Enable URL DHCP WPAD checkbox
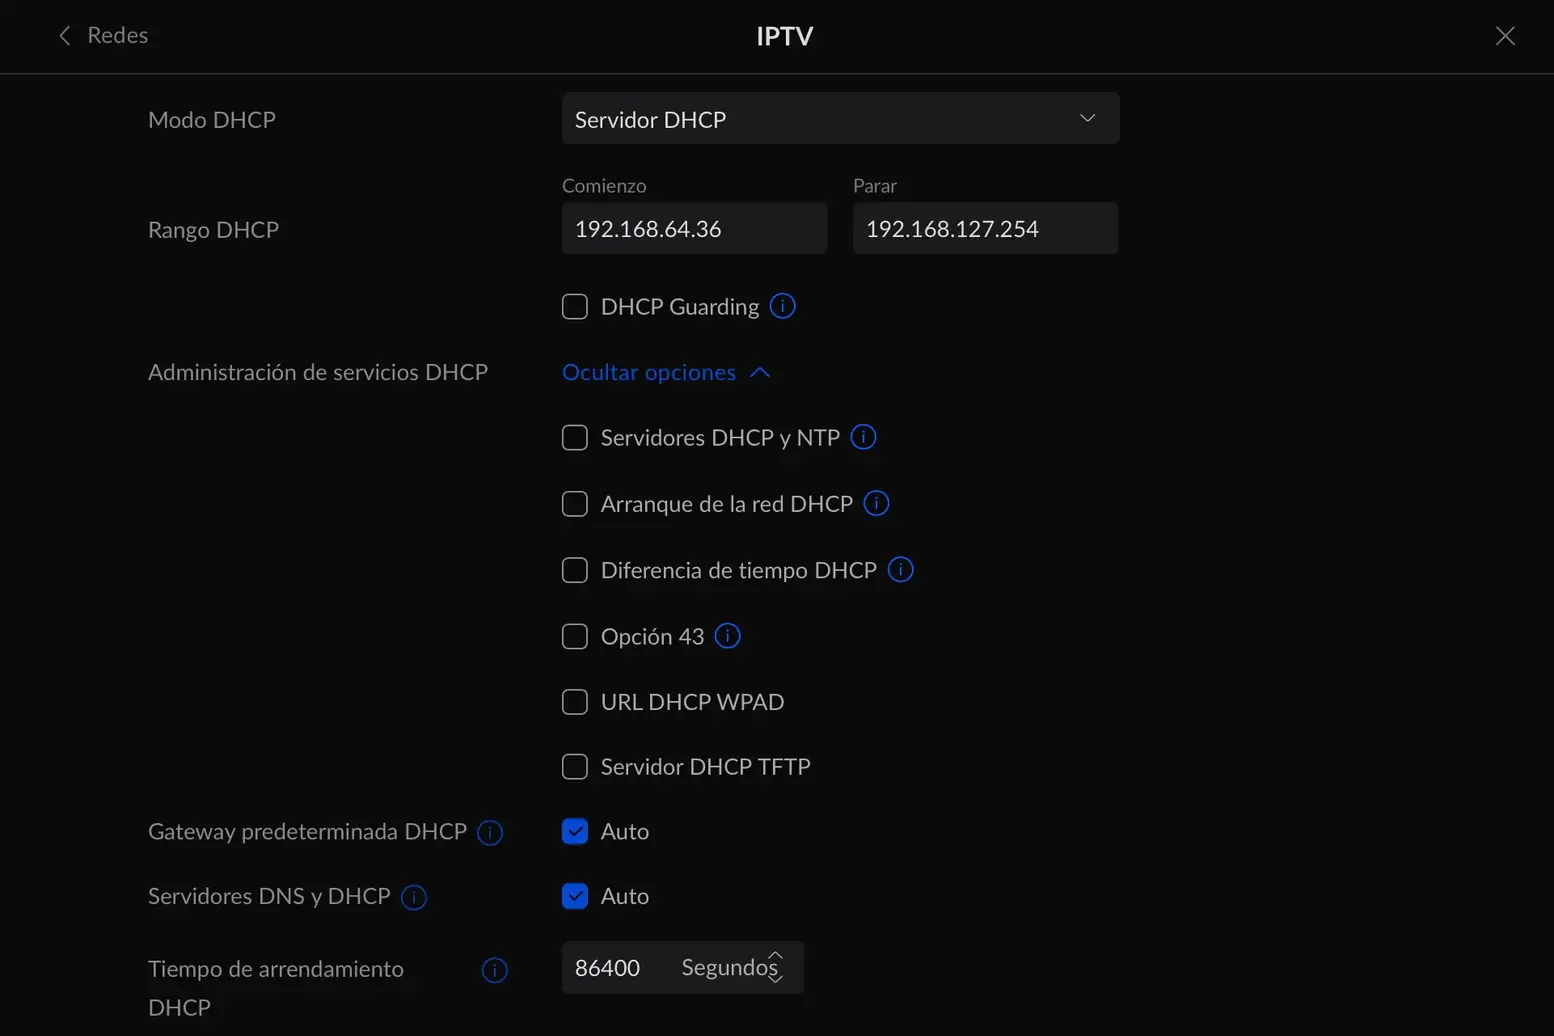 click(575, 702)
